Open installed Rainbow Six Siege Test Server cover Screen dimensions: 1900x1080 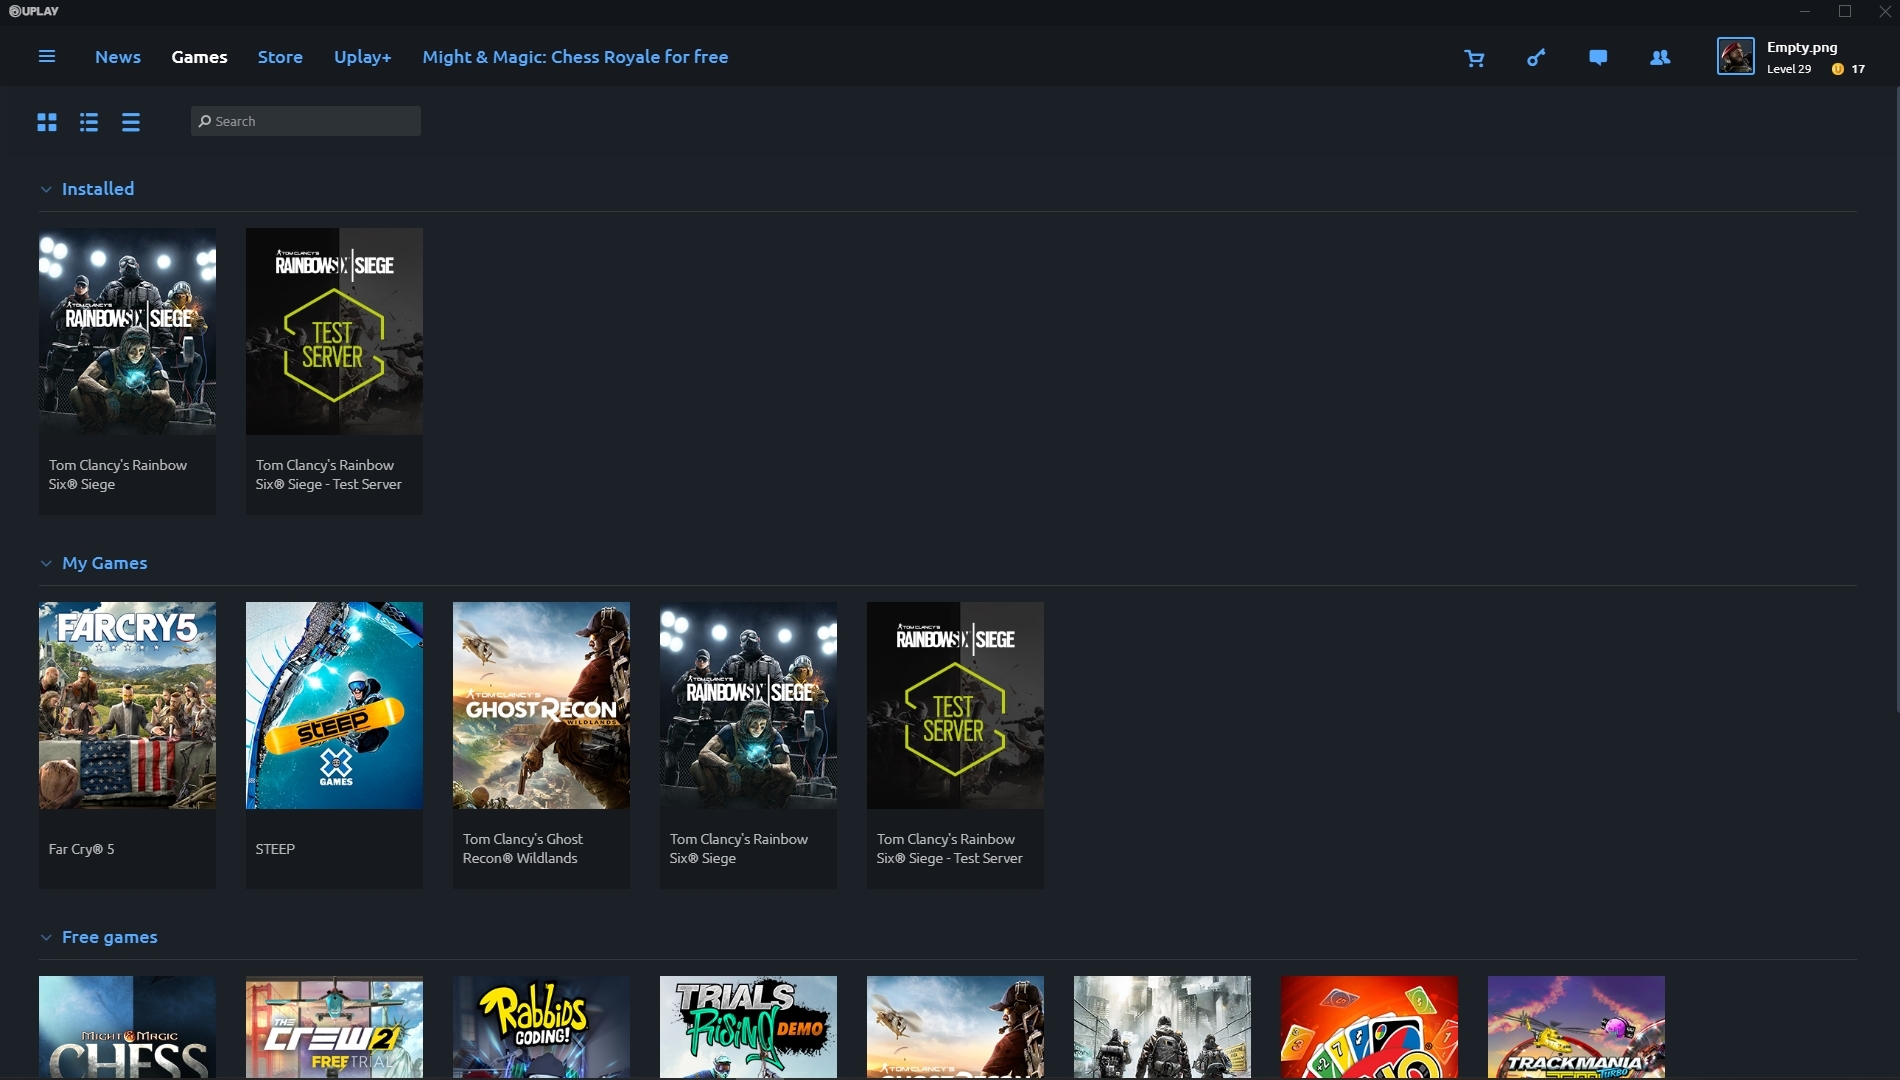(x=334, y=331)
